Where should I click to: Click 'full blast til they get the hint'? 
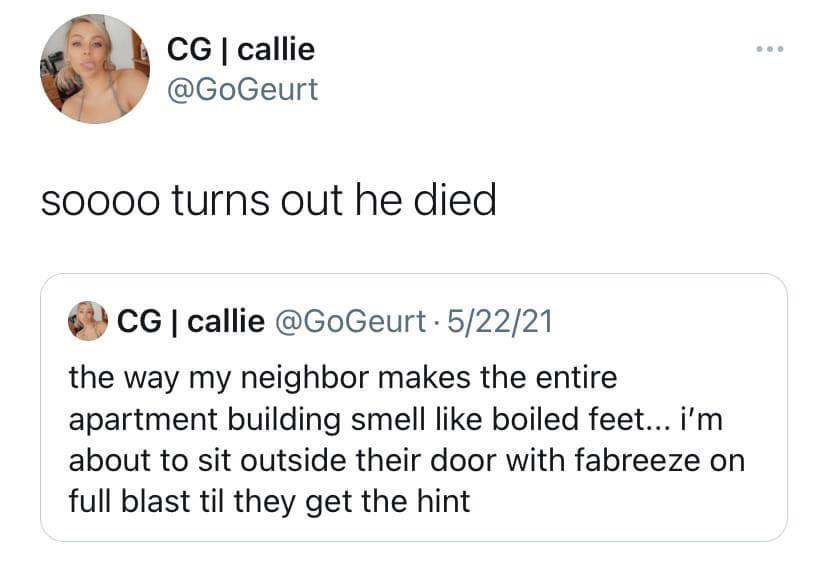(x=269, y=501)
